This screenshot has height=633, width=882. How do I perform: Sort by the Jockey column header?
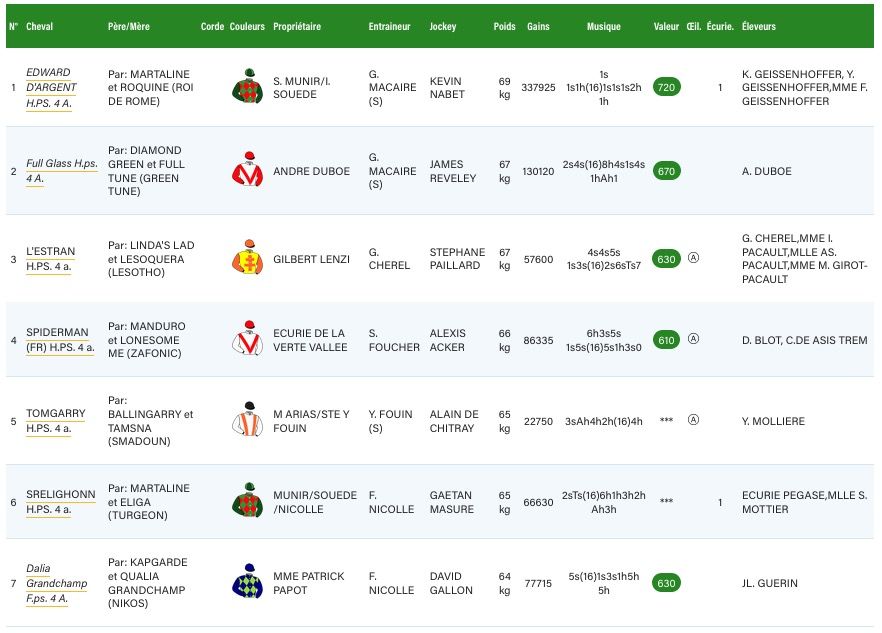(x=442, y=27)
